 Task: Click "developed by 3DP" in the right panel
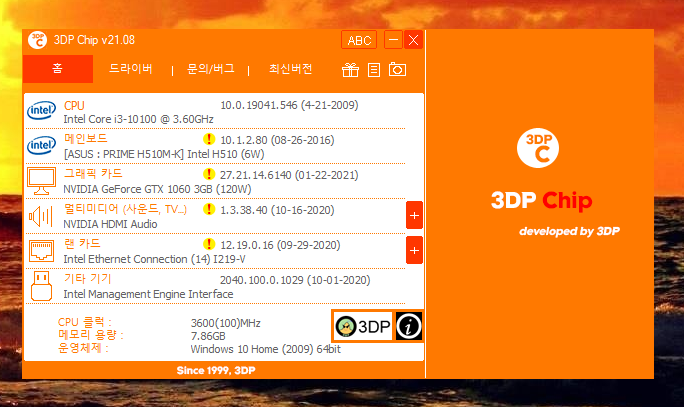tap(569, 231)
